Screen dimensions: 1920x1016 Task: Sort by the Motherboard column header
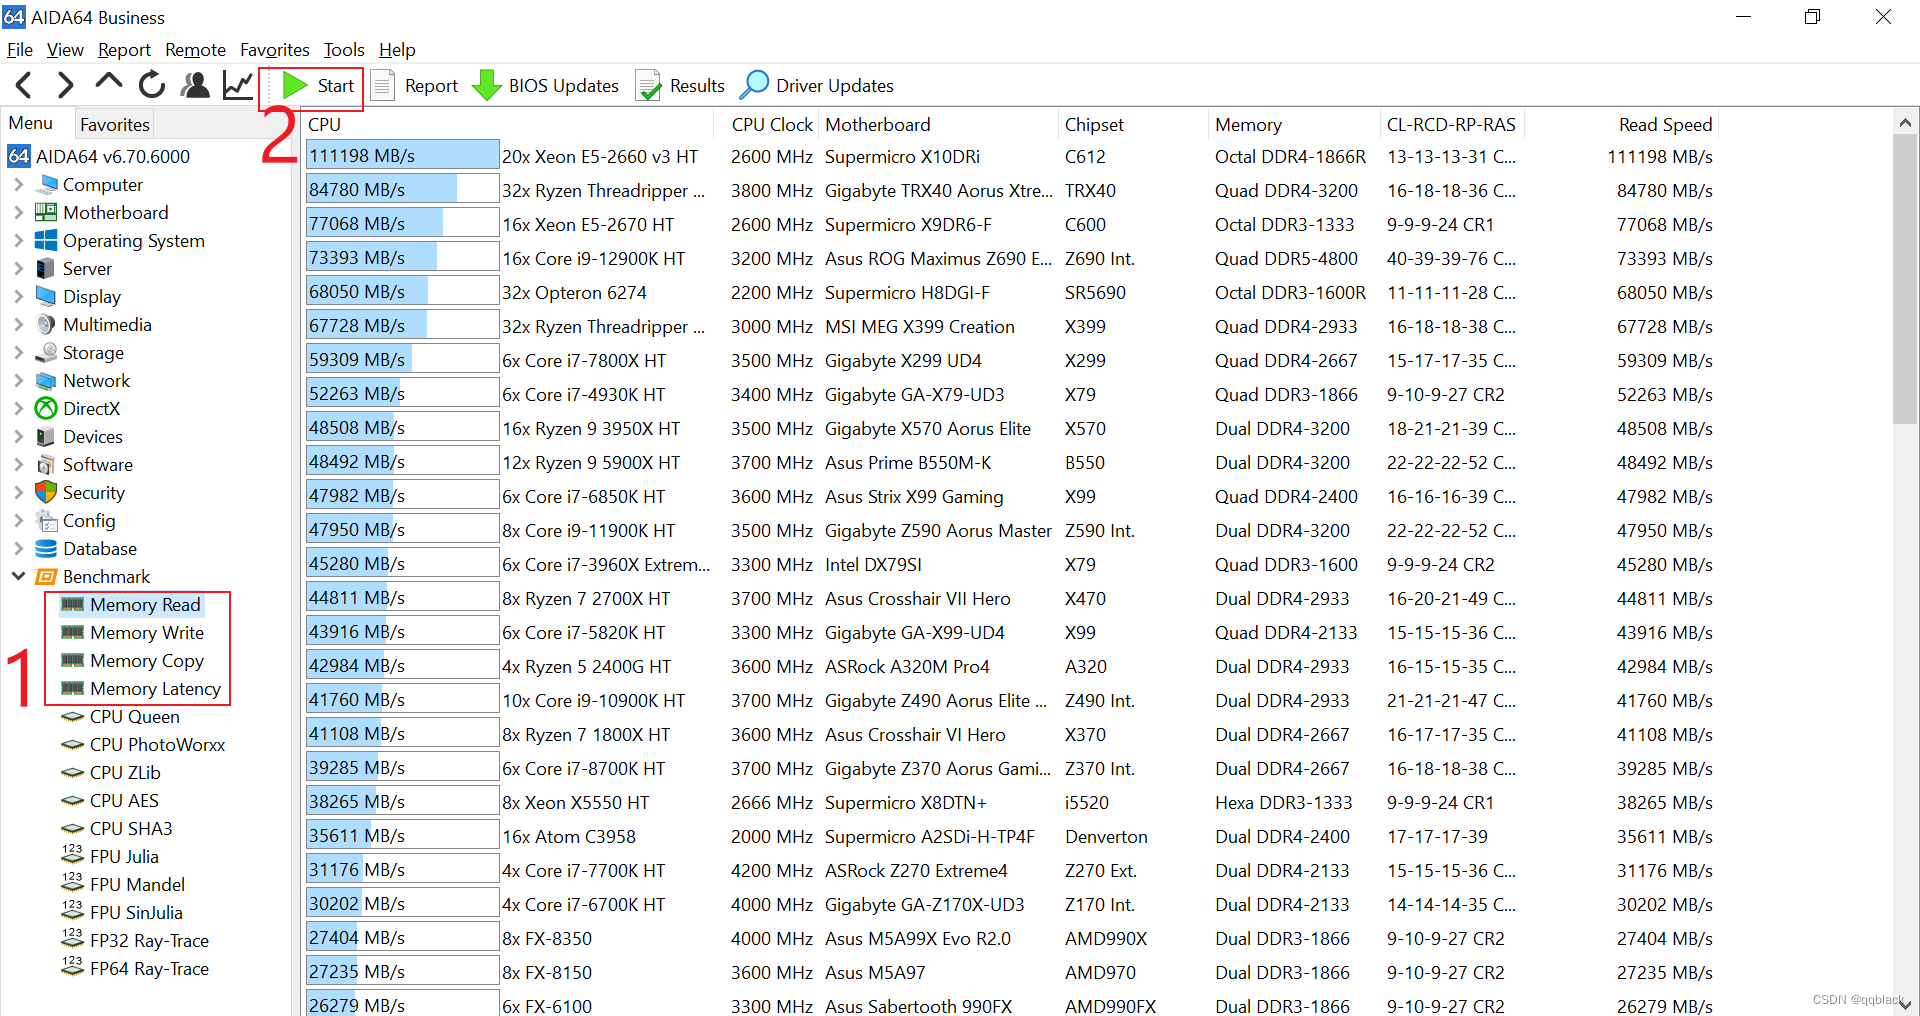pyautogui.click(x=938, y=125)
